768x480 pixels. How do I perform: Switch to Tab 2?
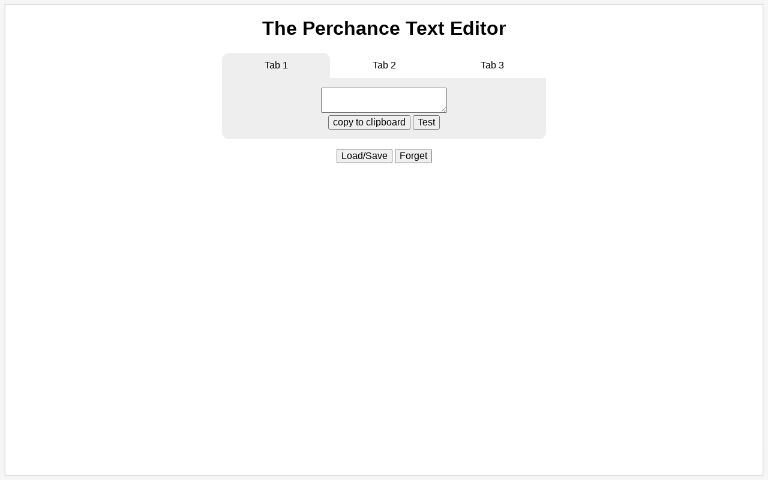[x=384, y=65]
